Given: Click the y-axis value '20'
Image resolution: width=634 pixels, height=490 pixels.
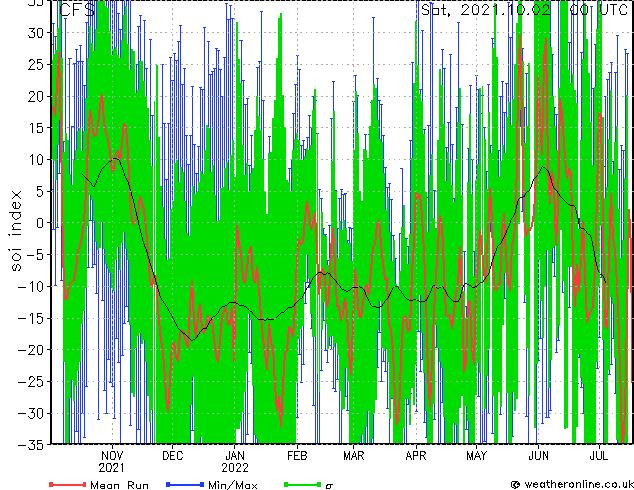Looking at the screenshot, I should pyautogui.click(x=36, y=96).
